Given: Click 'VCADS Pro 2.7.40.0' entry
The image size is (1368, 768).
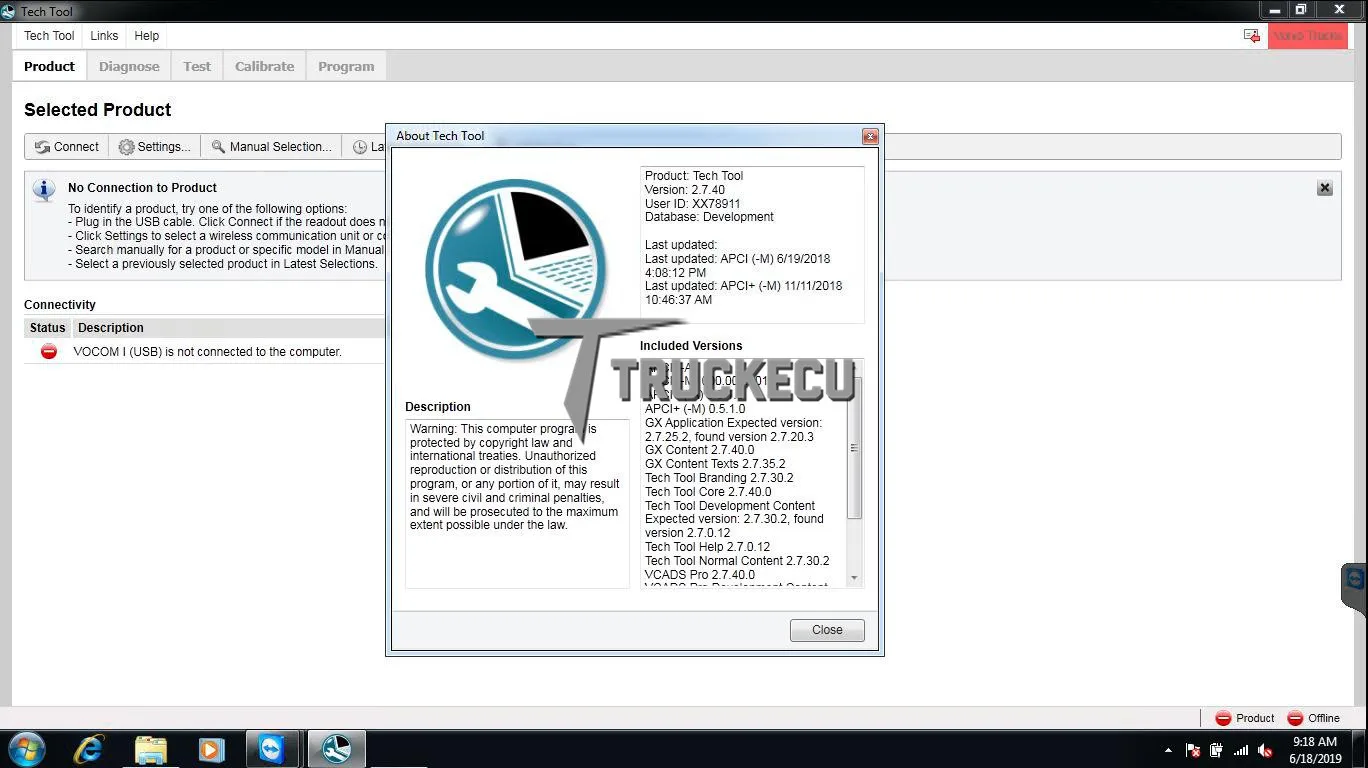Looking at the screenshot, I should 700,575.
